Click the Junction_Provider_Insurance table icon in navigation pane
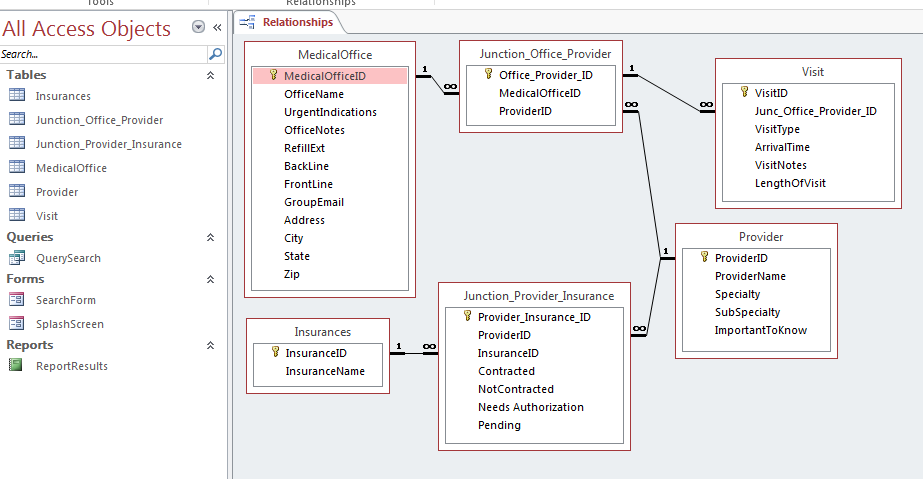This screenshot has height=479, width=923. pyautogui.click(x=17, y=144)
